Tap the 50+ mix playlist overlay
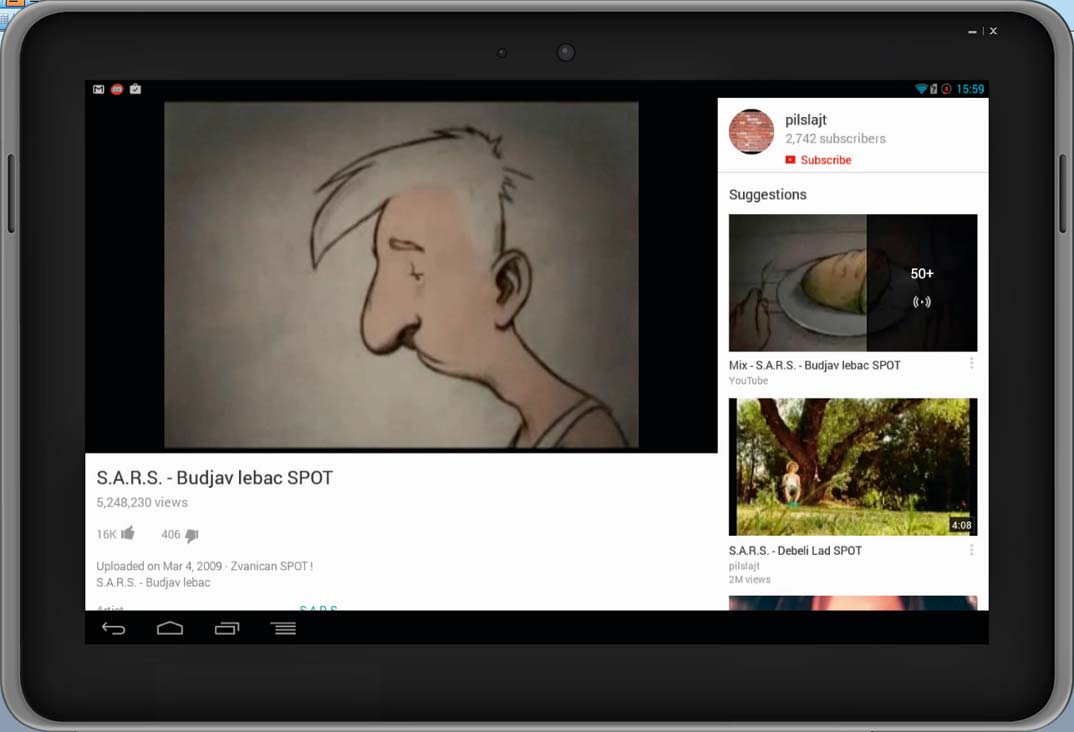This screenshot has height=732, width=1074. [x=922, y=283]
